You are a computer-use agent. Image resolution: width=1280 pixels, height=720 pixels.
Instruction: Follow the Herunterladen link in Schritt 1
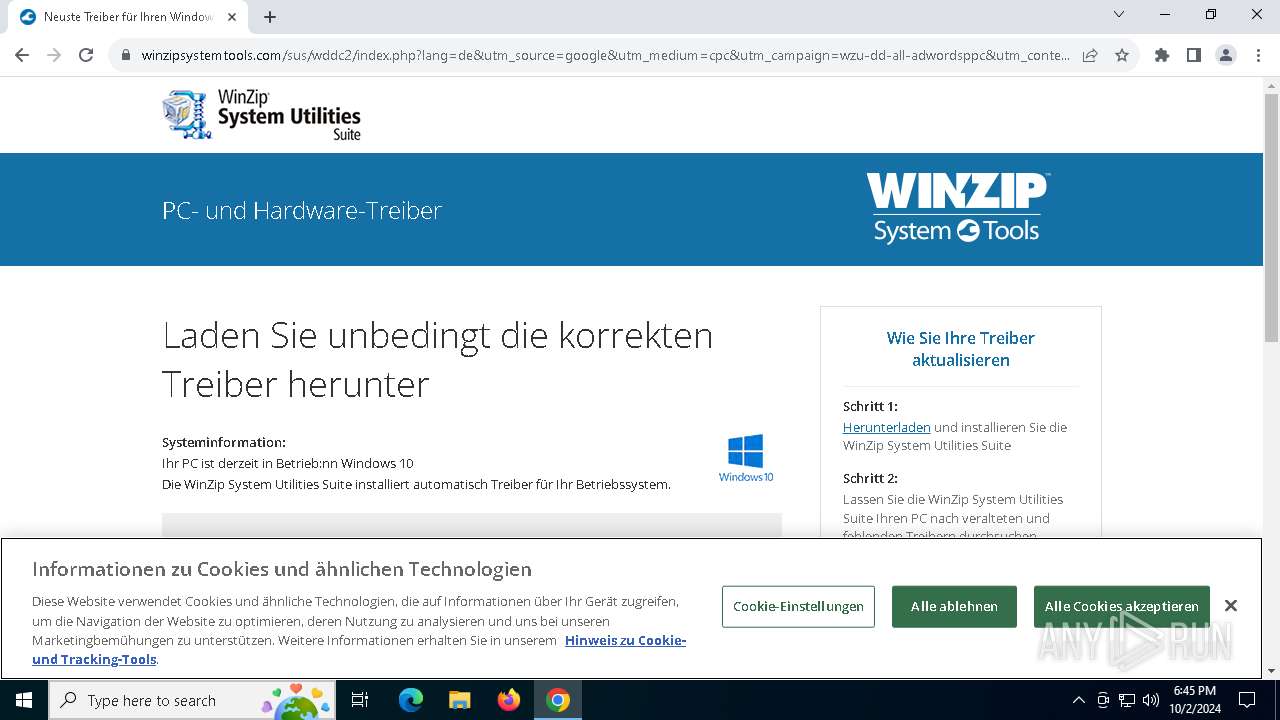point(886,427)
